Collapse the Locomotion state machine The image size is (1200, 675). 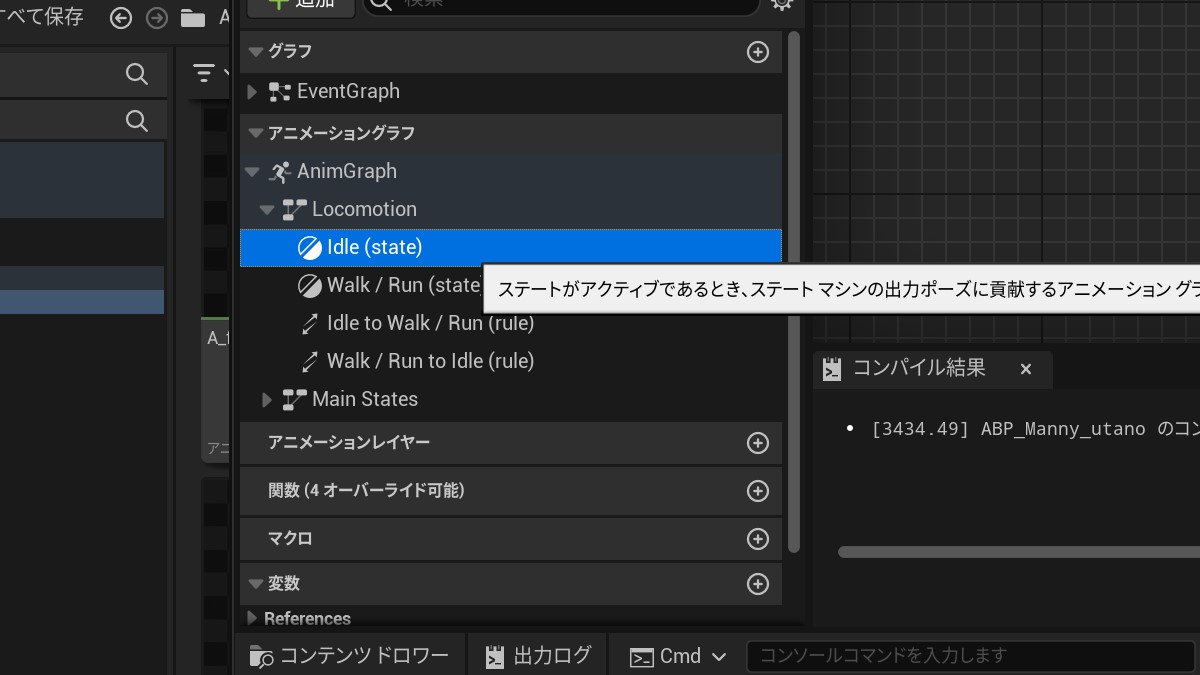pos(267,210)
